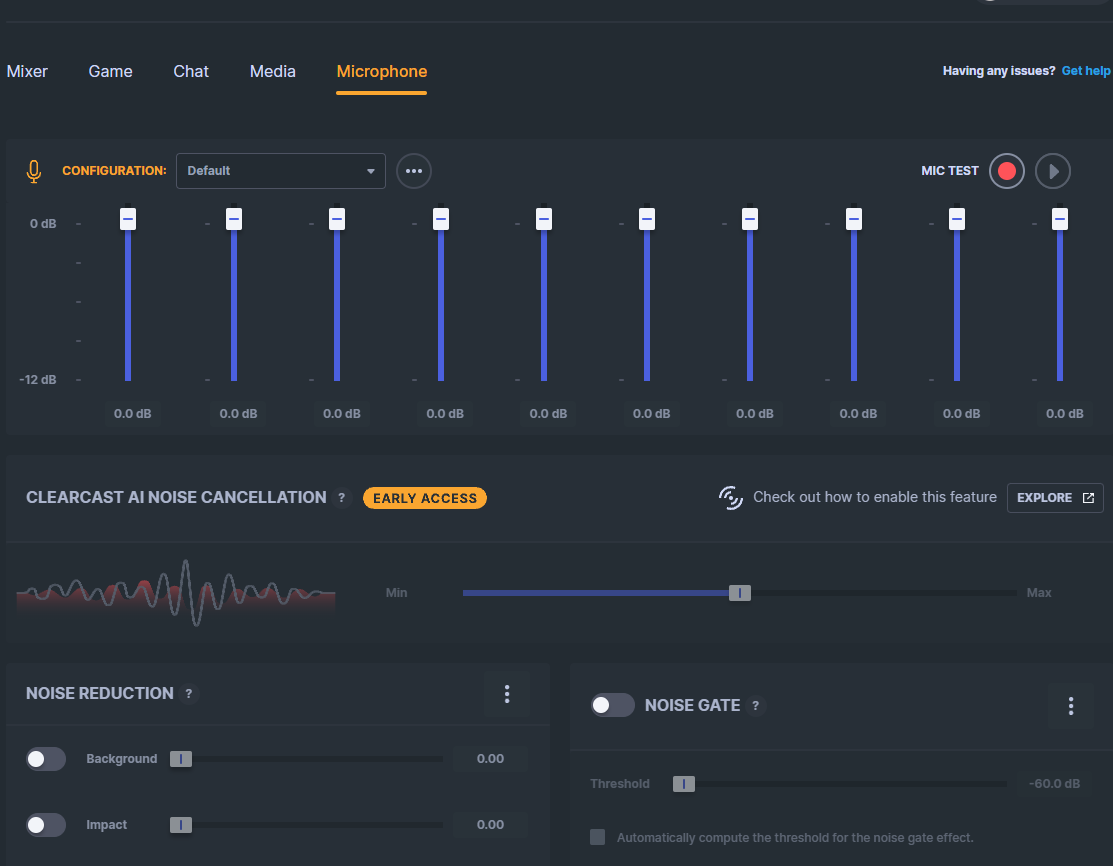Open the Default configuration dropdown
The image size is (1113, 866).
[x=280, y=171]
